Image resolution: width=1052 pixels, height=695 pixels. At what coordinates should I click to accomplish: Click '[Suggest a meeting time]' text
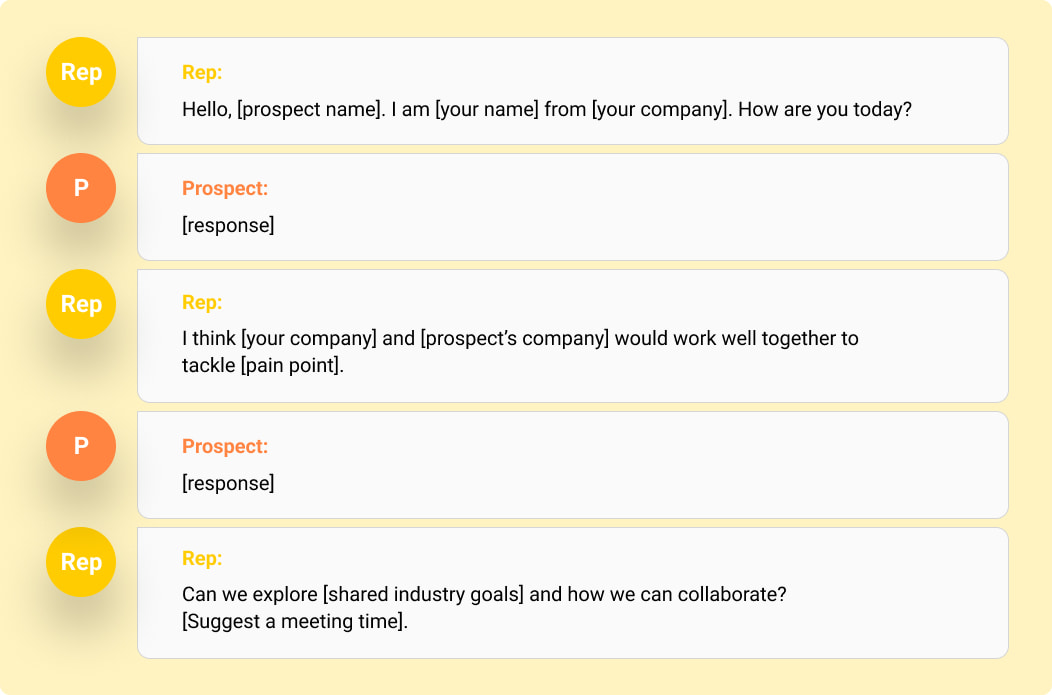click(295, 621)
